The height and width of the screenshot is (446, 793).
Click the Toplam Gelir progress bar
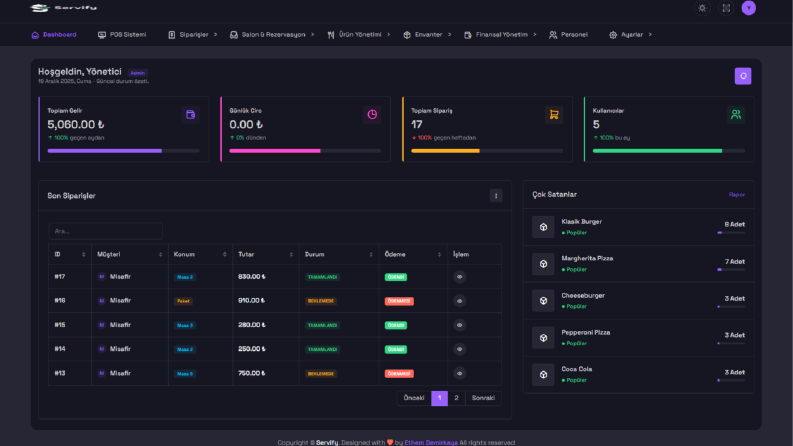(x=123, y=151)
